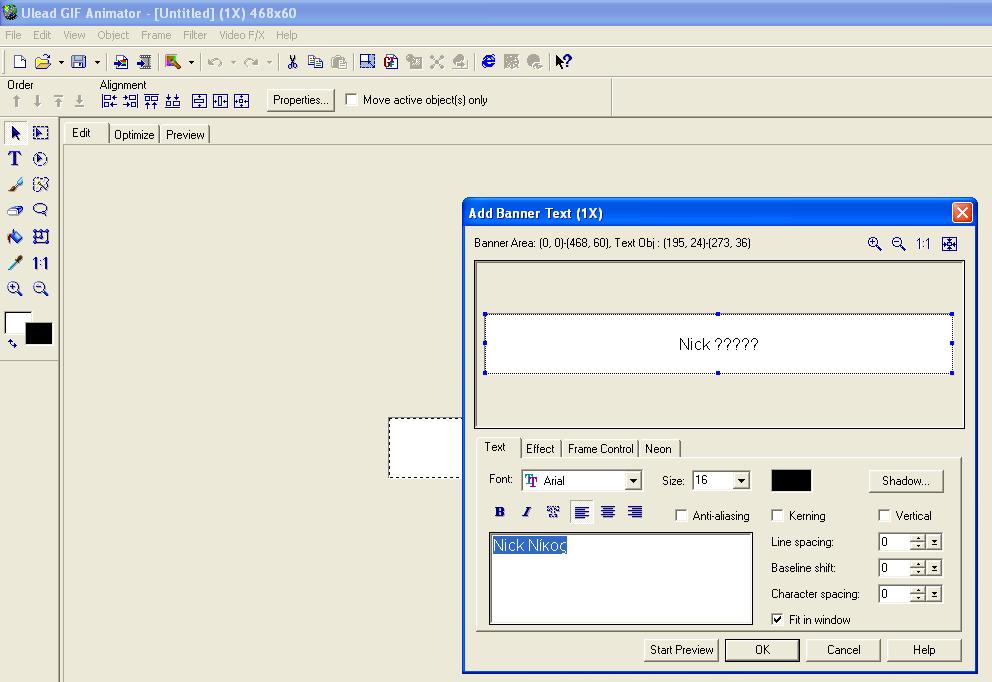The width and height of the screenshot is (992, 682).
Task: Open the Size dropdown showing 16
Action: pyautogui.click(x=741, y=481)
